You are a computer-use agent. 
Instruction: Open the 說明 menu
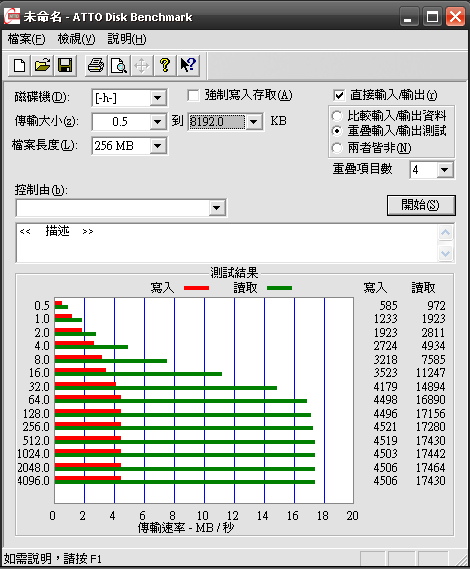pyautogui.click(x=127, y=39)
